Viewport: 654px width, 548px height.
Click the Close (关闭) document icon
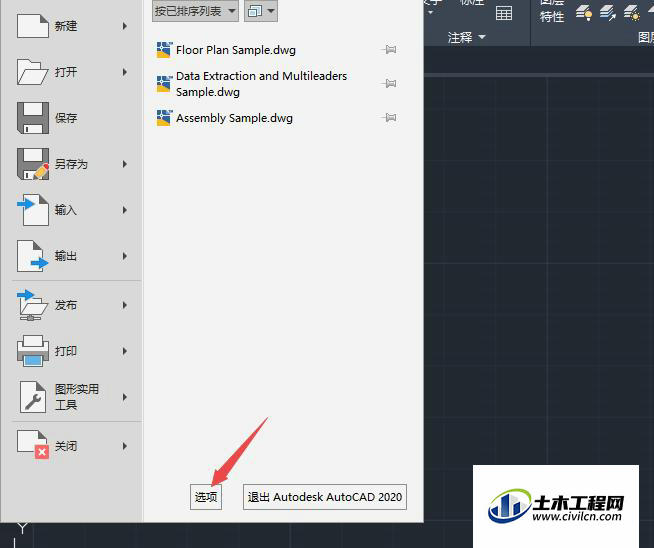(33, 445)
